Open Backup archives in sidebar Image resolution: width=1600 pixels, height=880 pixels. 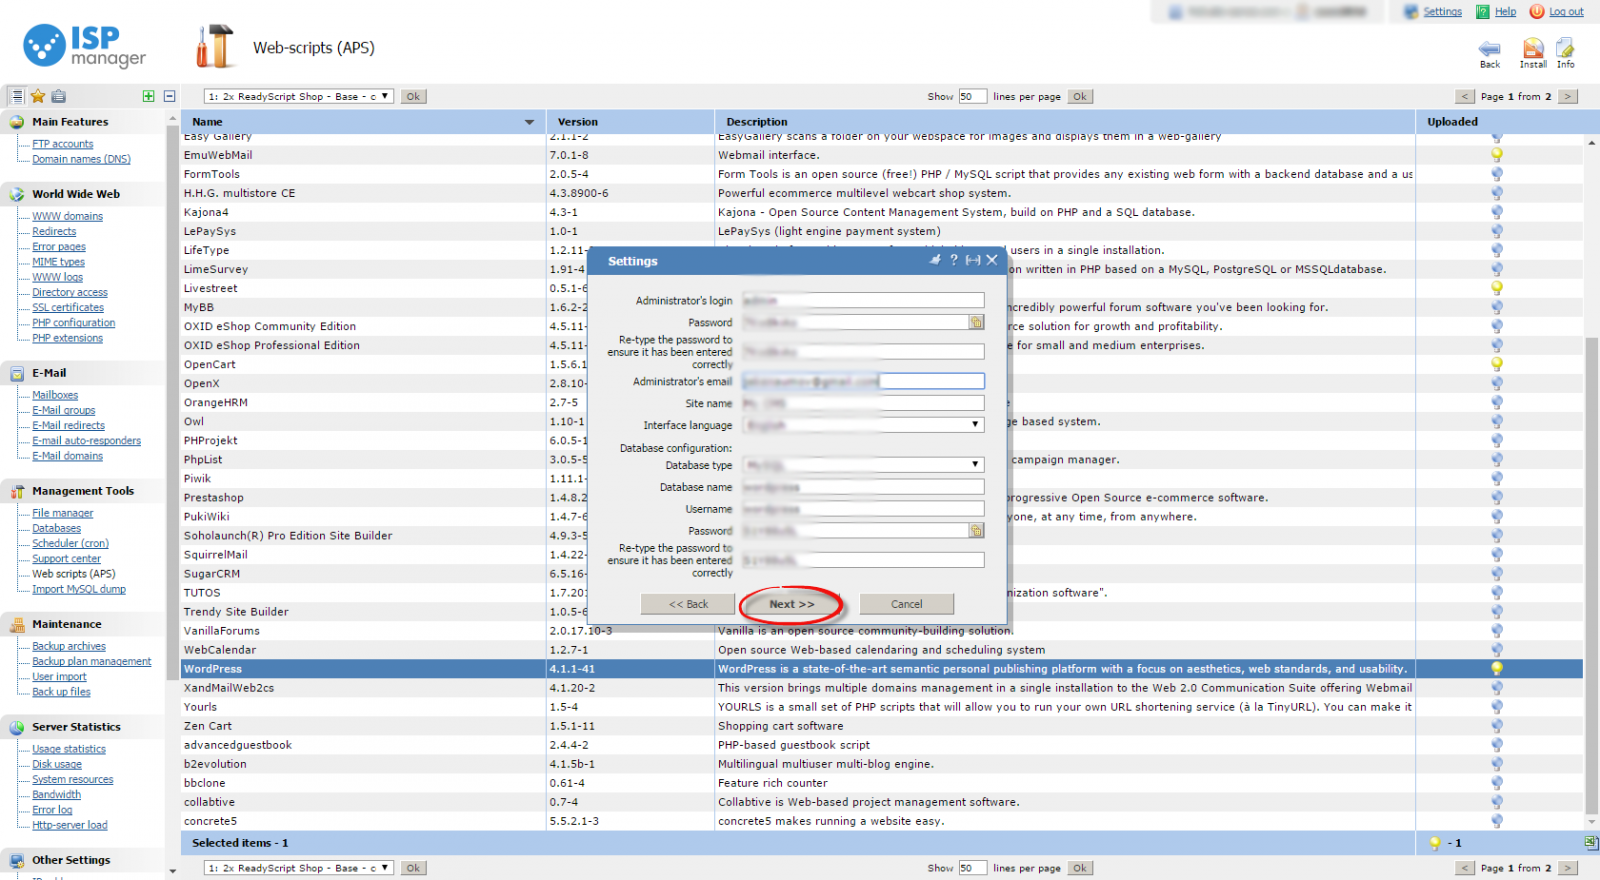(x=69, y=646)
